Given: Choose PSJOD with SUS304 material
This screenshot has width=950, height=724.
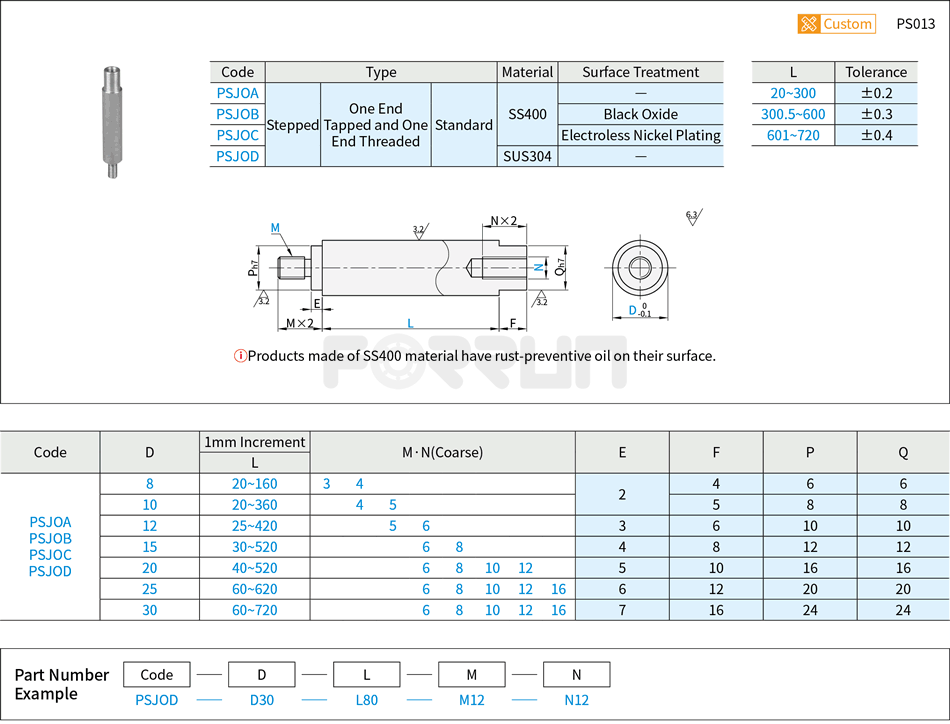Looking at the screenshot, I should [x=236, y=157].
